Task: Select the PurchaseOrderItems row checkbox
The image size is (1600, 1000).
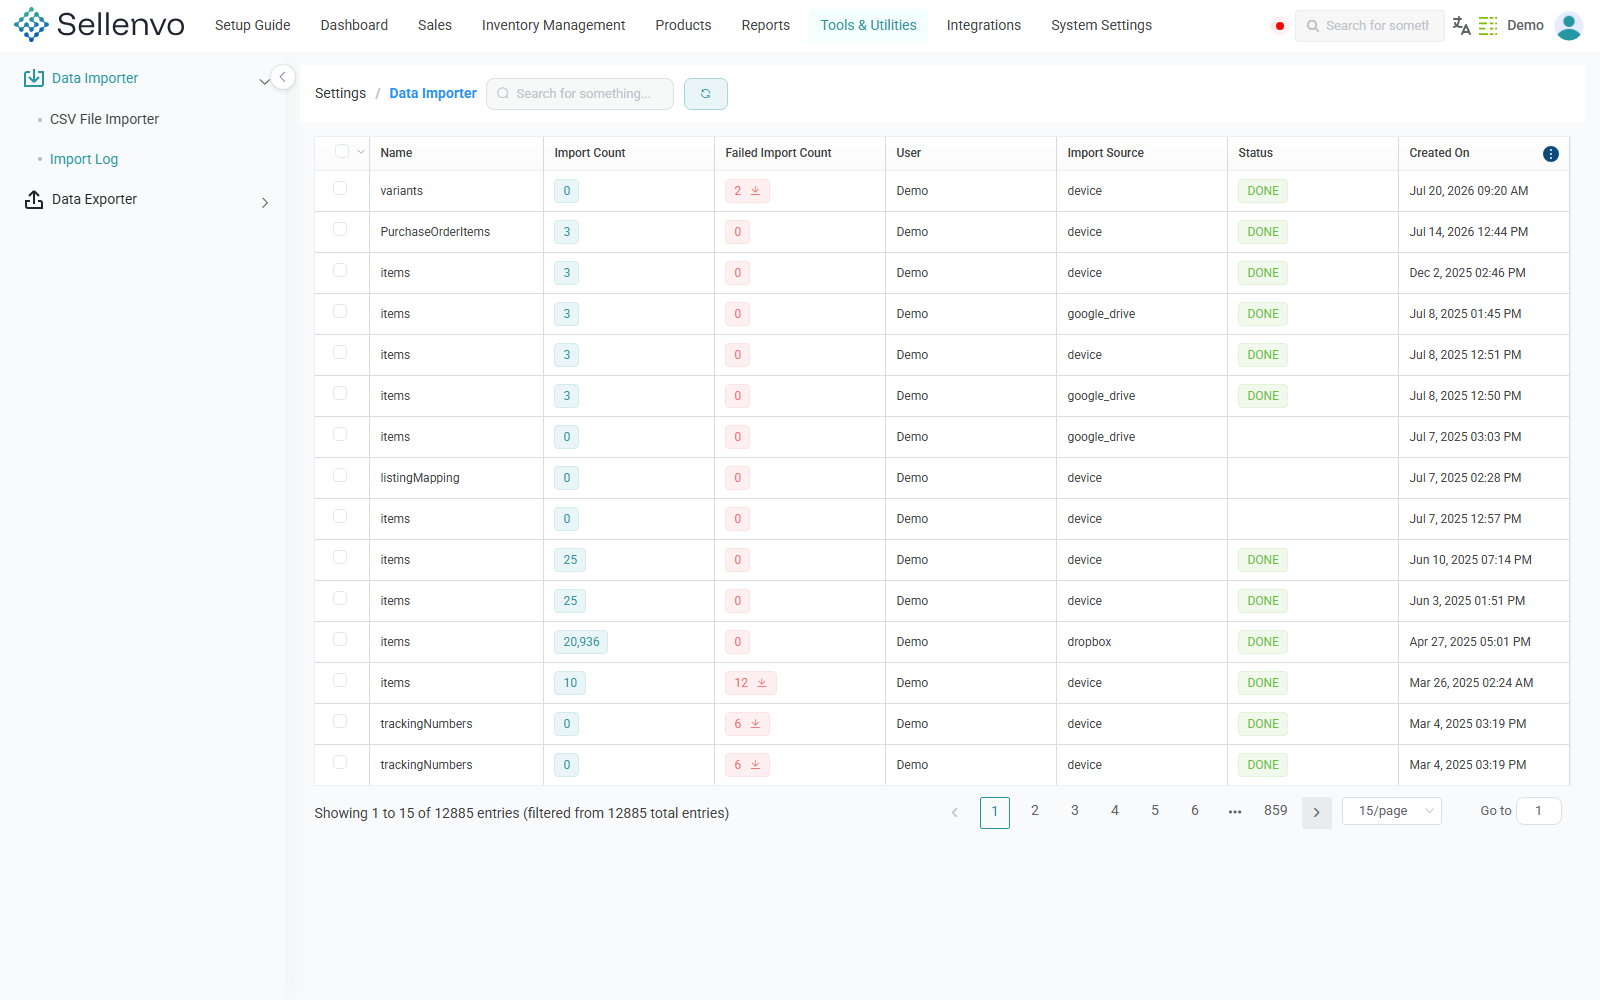Action: tap(340, 229)
